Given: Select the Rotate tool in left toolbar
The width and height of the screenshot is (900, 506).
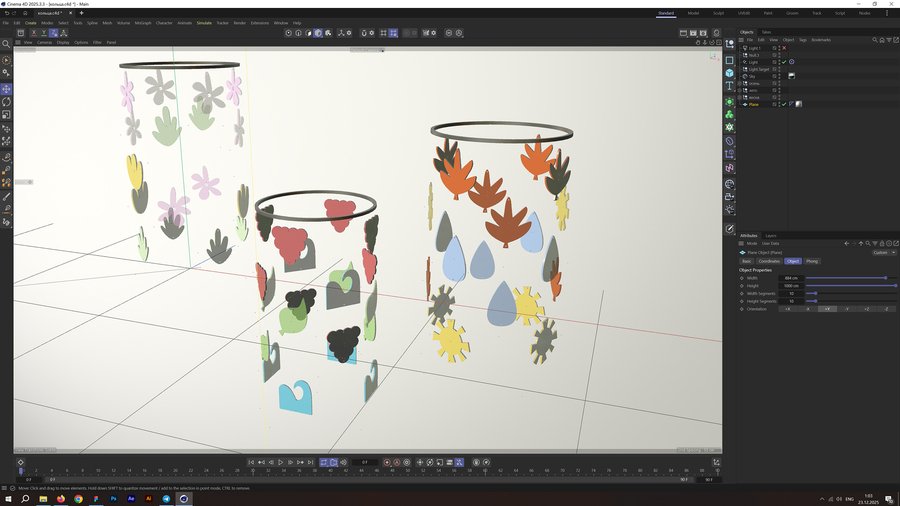Looking at the screenshot, I should (6, 101).
